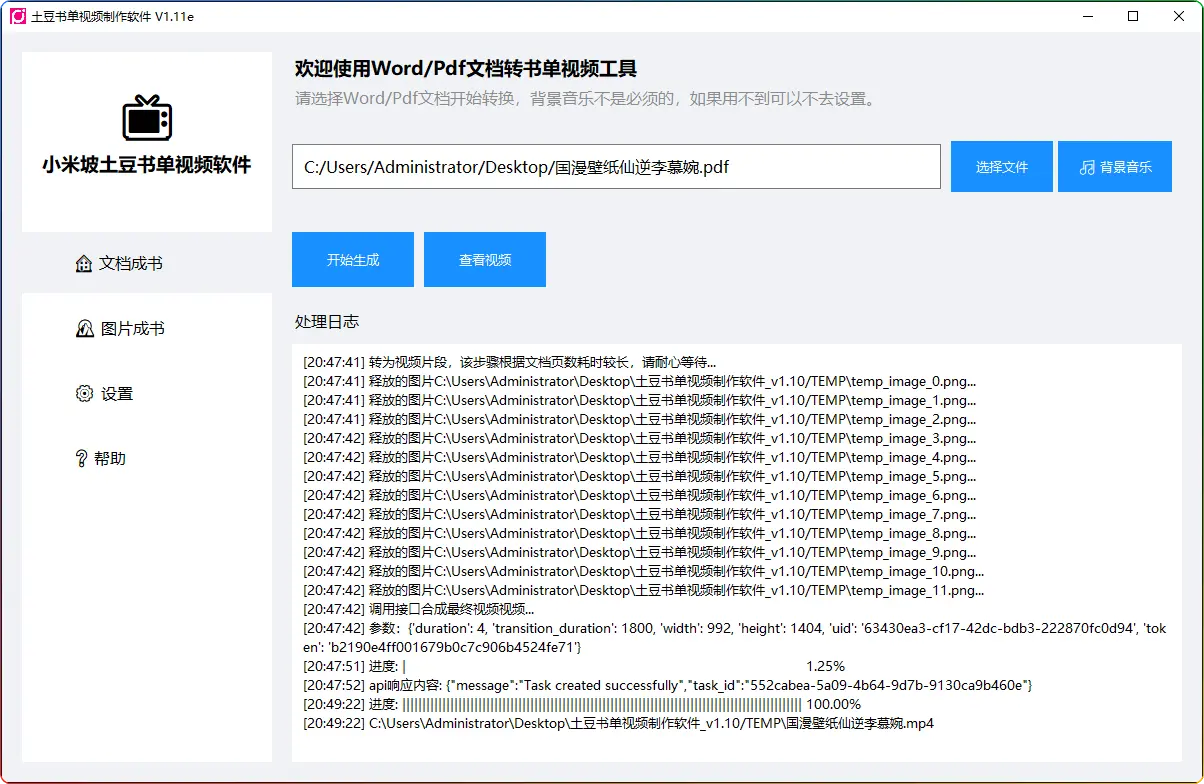Viewport: 1204px width, 784px height.
Task: Click the app icon in the title bar
Action: tap(17, 17)
